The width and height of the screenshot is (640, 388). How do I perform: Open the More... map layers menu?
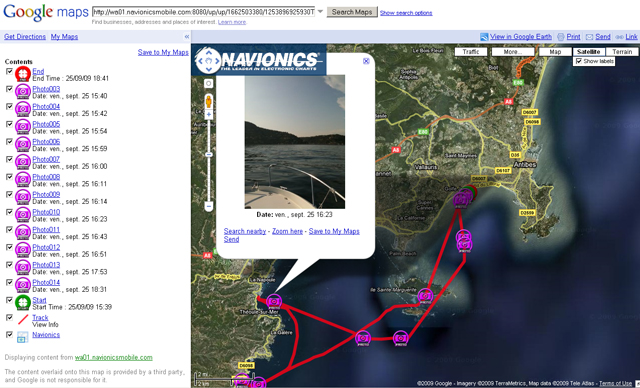click(513, 52)
